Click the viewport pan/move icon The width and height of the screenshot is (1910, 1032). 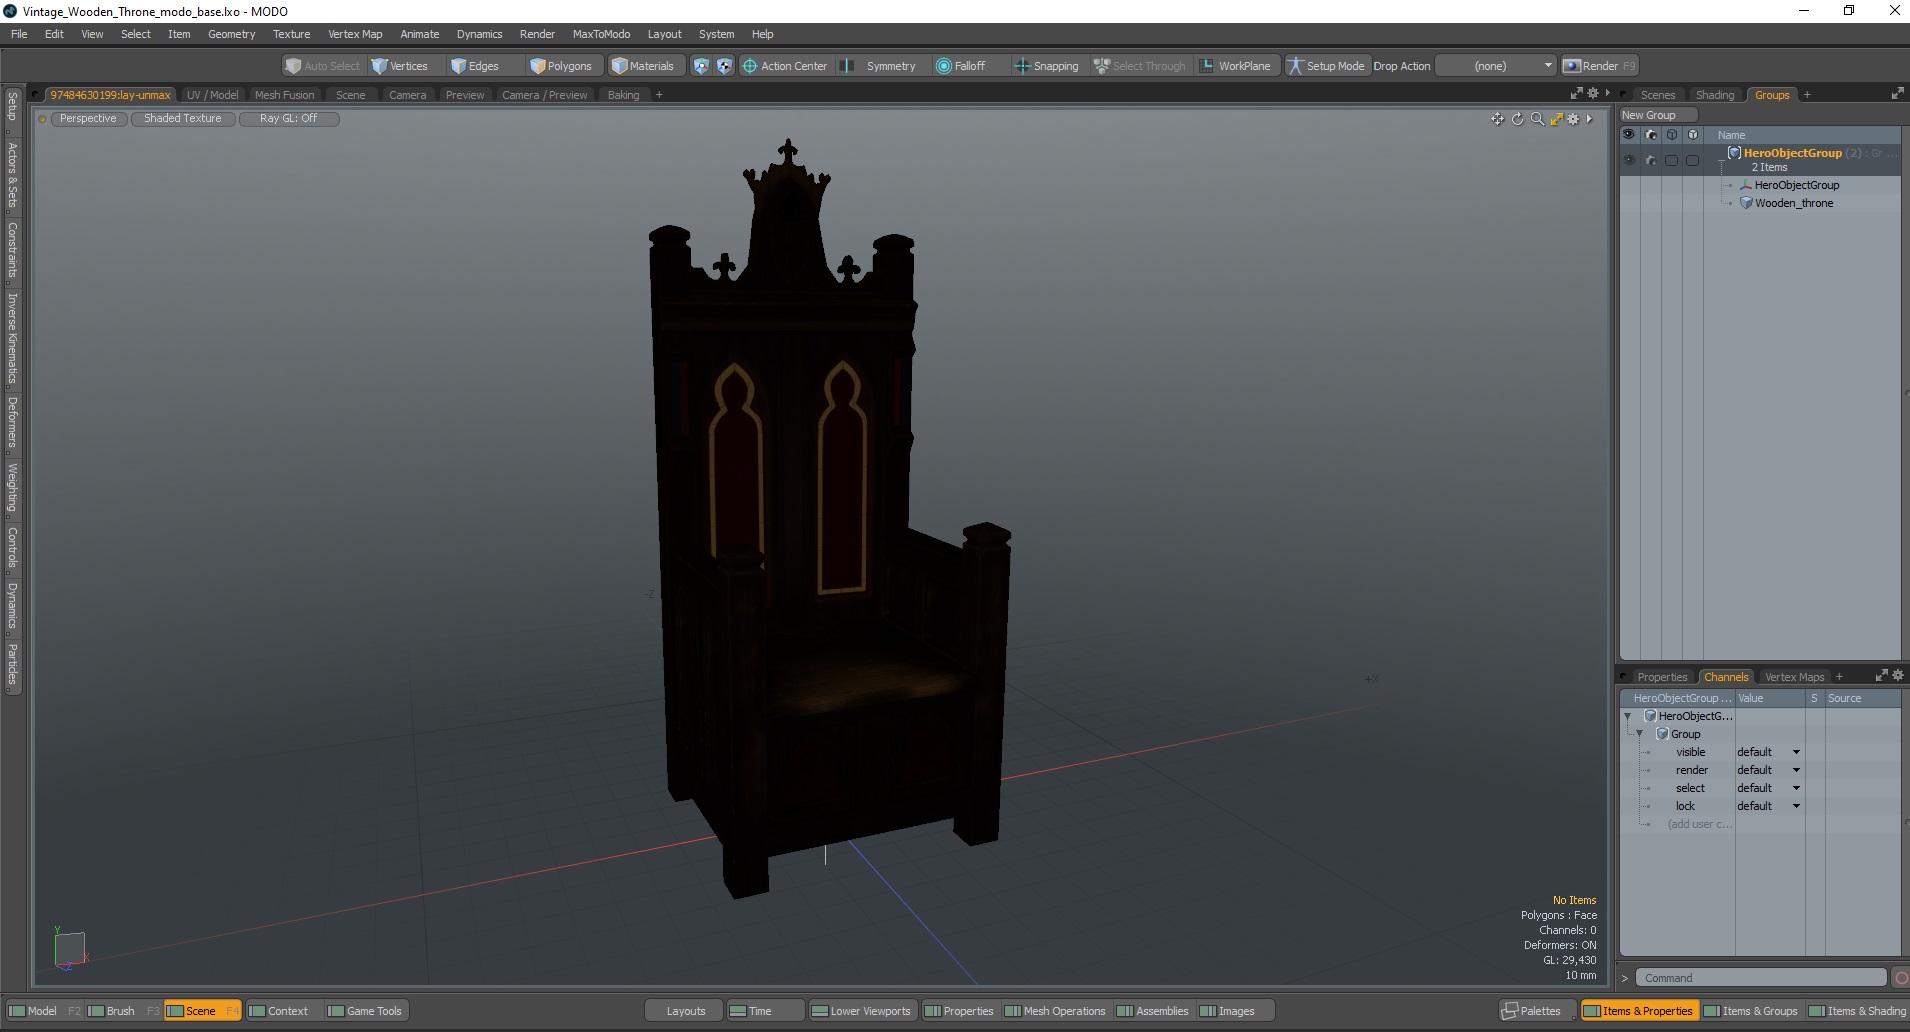pos(1497,119)
